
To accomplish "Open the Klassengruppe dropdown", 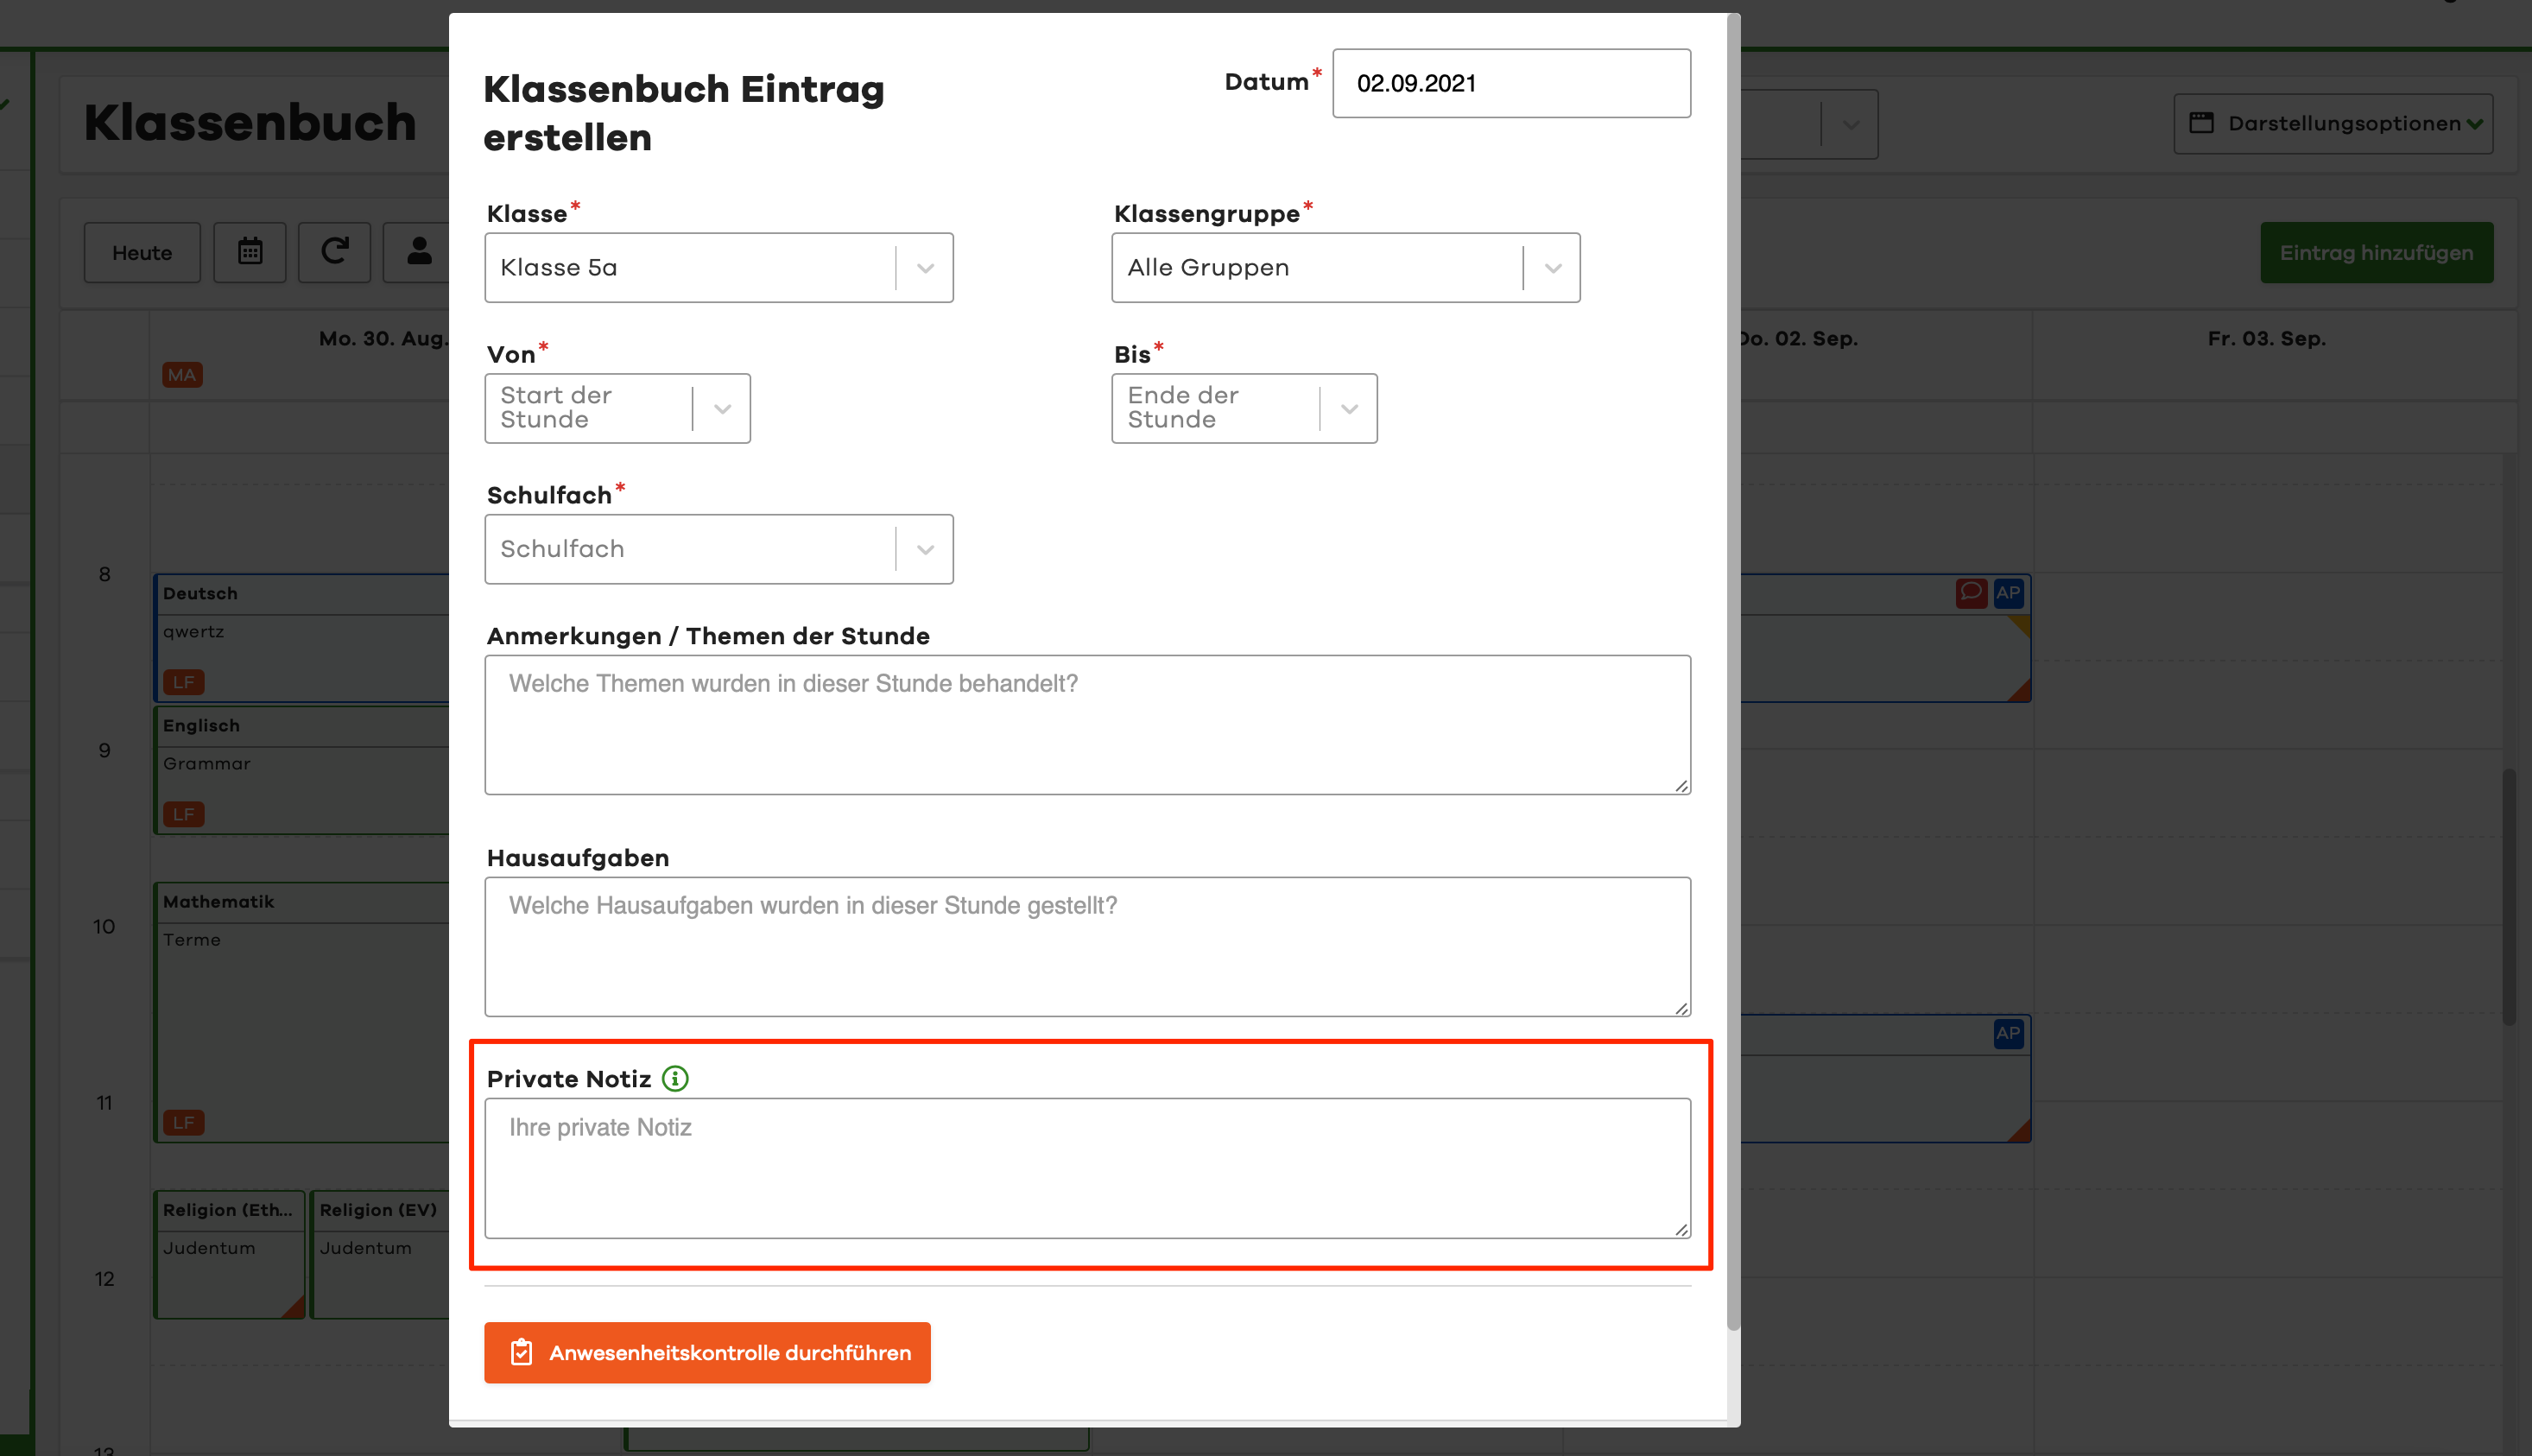I will [x=1344, y=268].
